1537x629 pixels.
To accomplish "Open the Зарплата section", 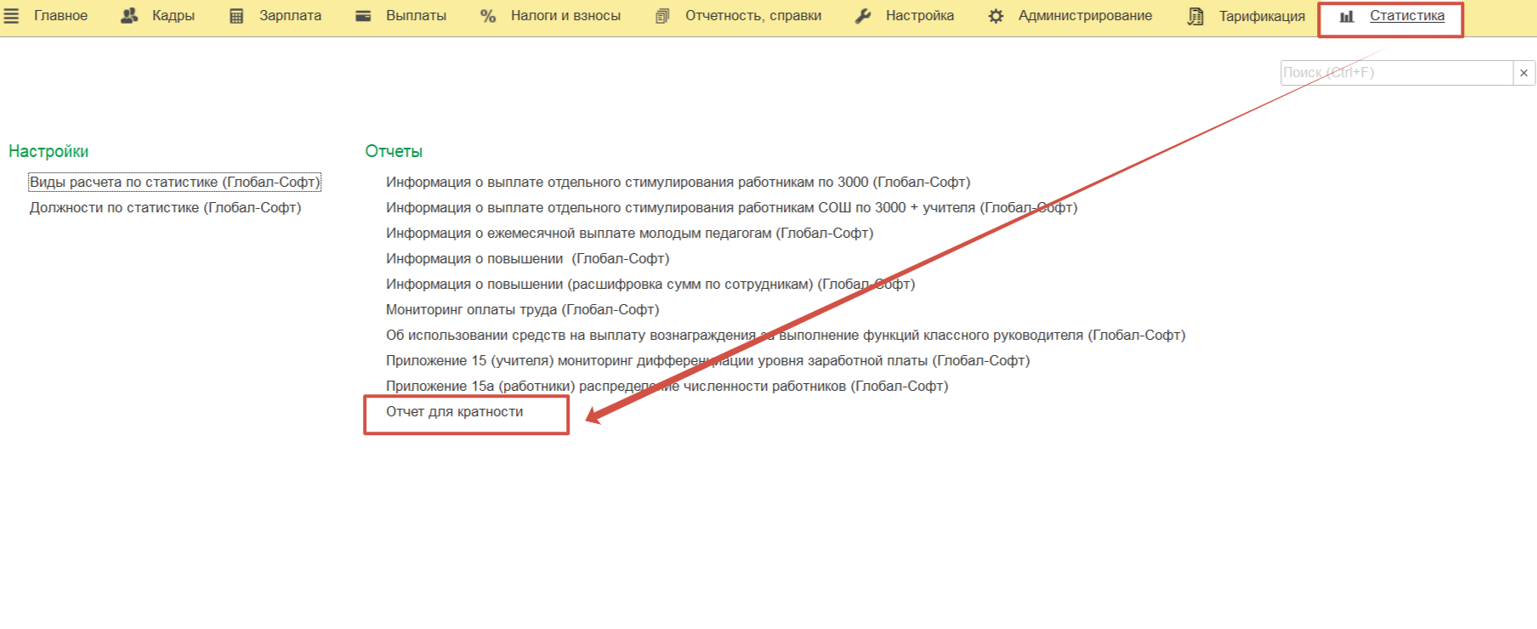I will [277, 16].
